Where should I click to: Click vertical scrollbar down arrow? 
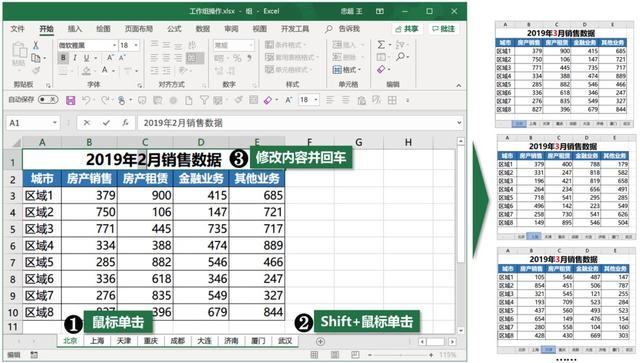[x=461, y=330]
